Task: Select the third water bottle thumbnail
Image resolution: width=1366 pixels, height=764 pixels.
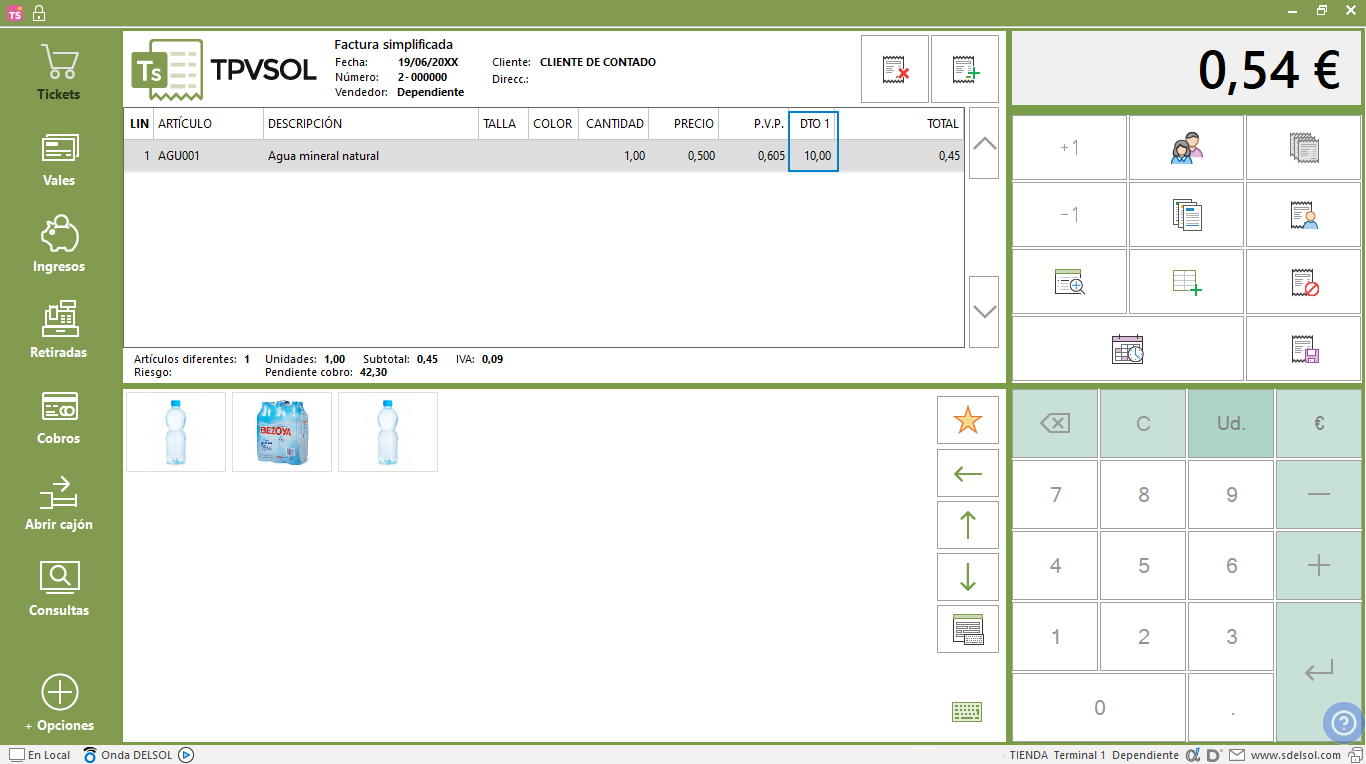Action: 388,432
